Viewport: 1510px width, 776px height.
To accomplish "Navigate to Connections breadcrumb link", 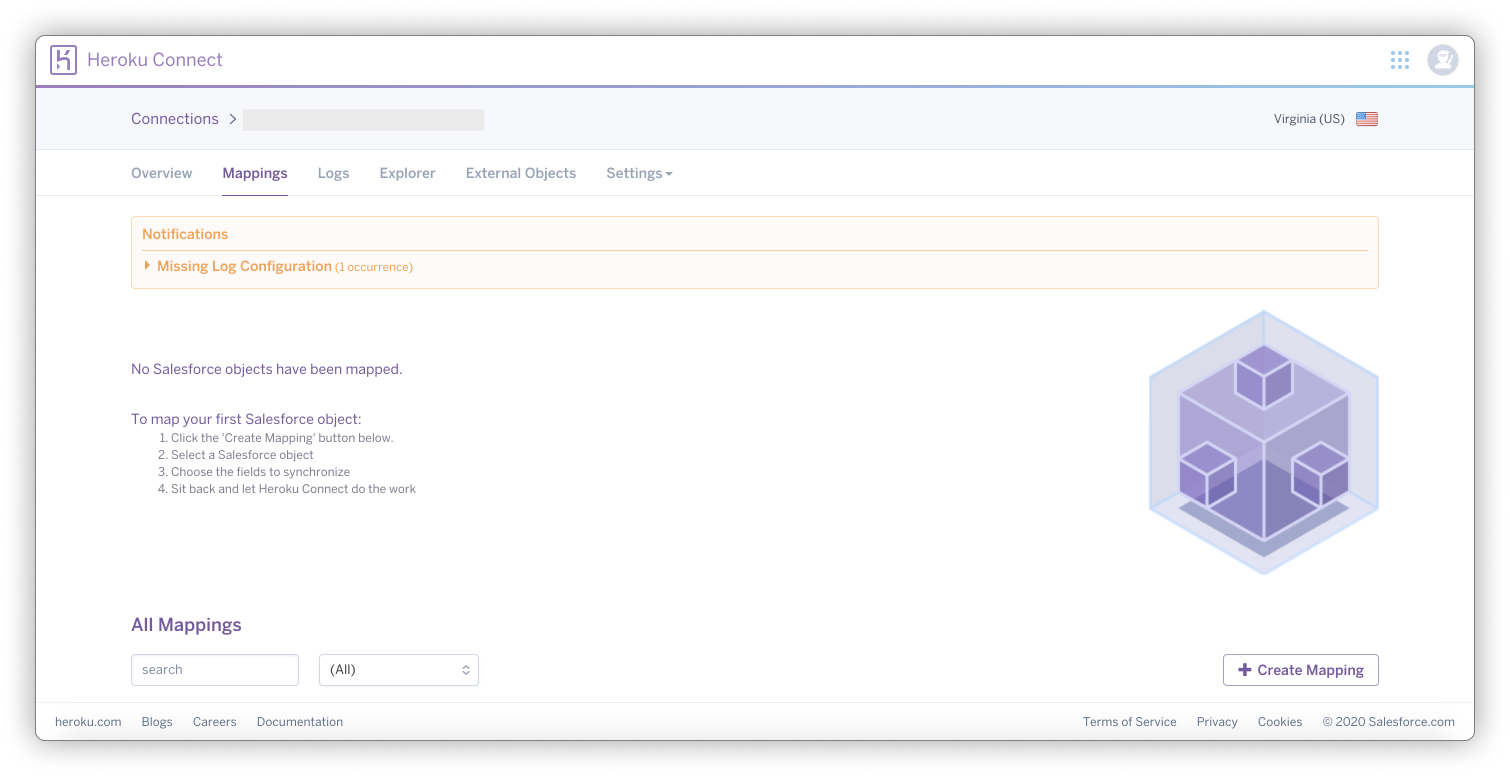I will click(x=175, y=119).
